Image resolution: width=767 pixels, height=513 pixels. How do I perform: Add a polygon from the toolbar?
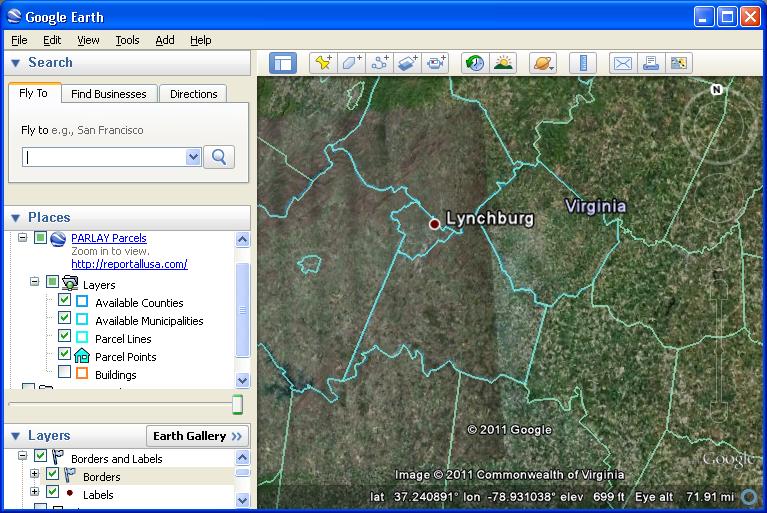[351, 63]
